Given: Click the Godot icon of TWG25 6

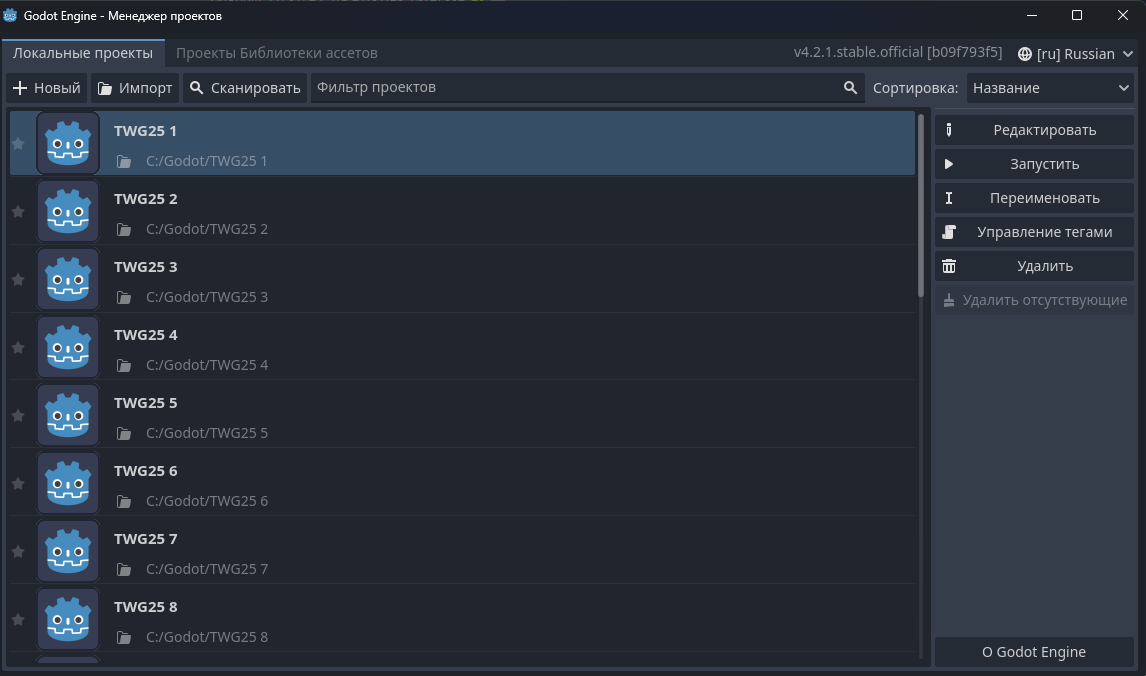Looking at the screenshot, I should tap(68, 483).
